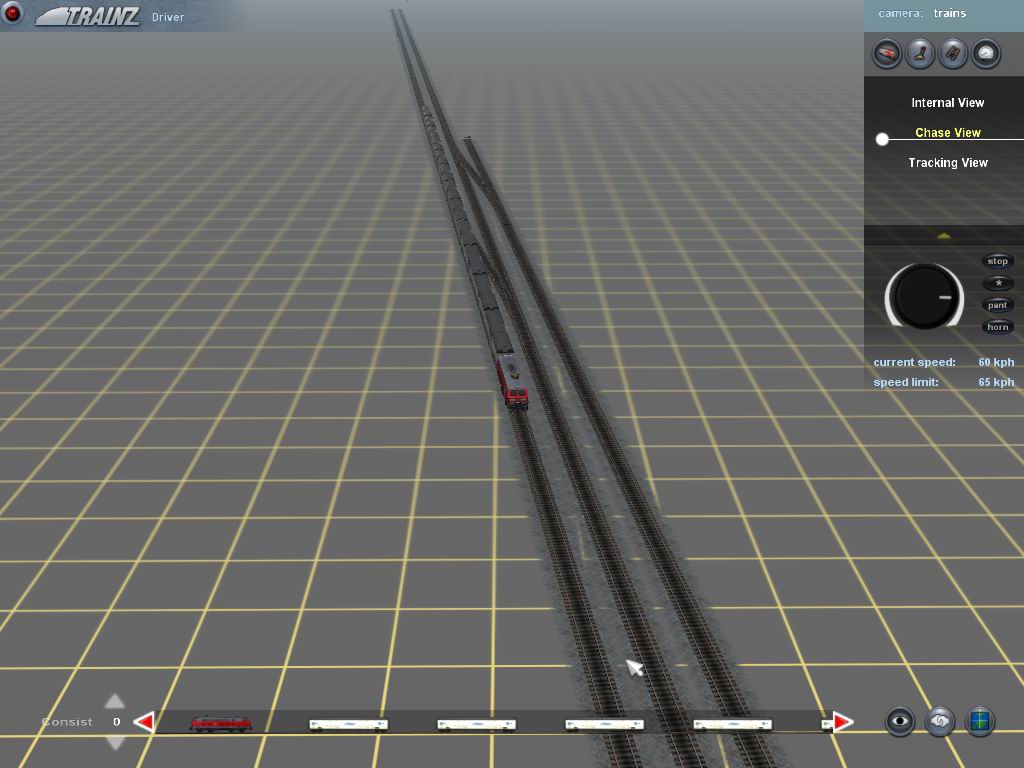Open the driver seat view icon
Screen dimensions: 1024x768
tap(920, 53)
